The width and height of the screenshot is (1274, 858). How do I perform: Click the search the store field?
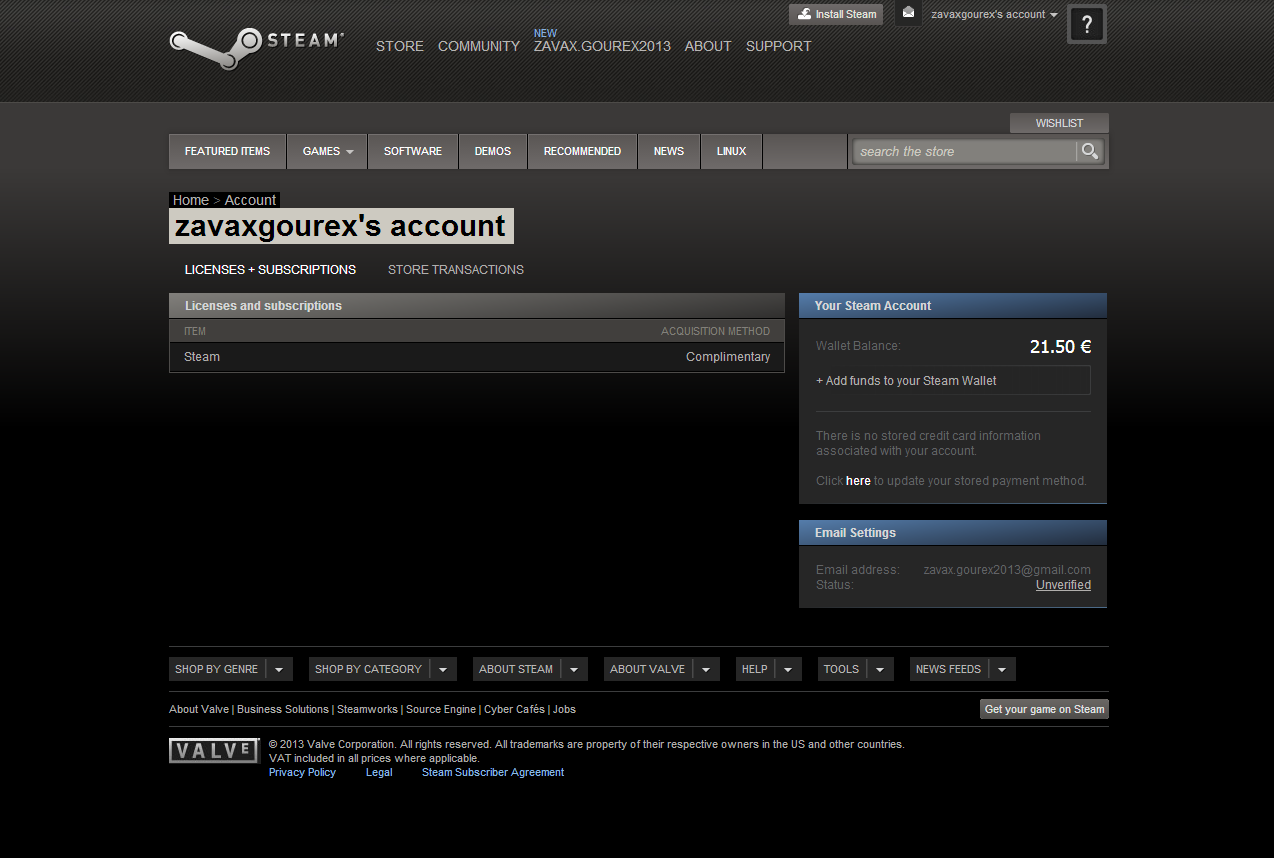tap(965, 151)
